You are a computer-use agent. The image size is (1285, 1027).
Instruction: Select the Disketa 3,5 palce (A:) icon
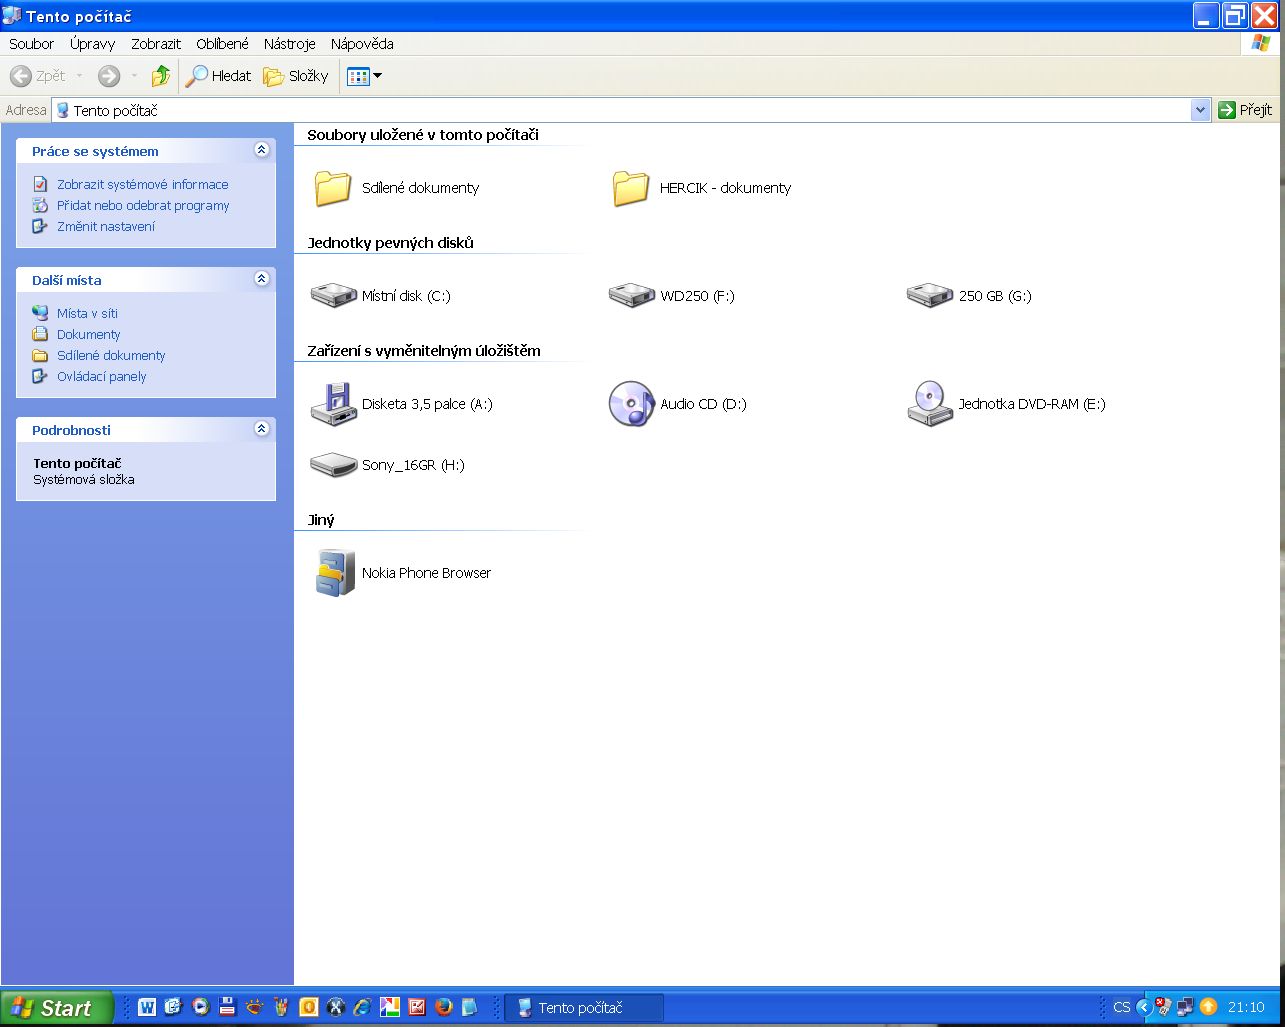333,404
